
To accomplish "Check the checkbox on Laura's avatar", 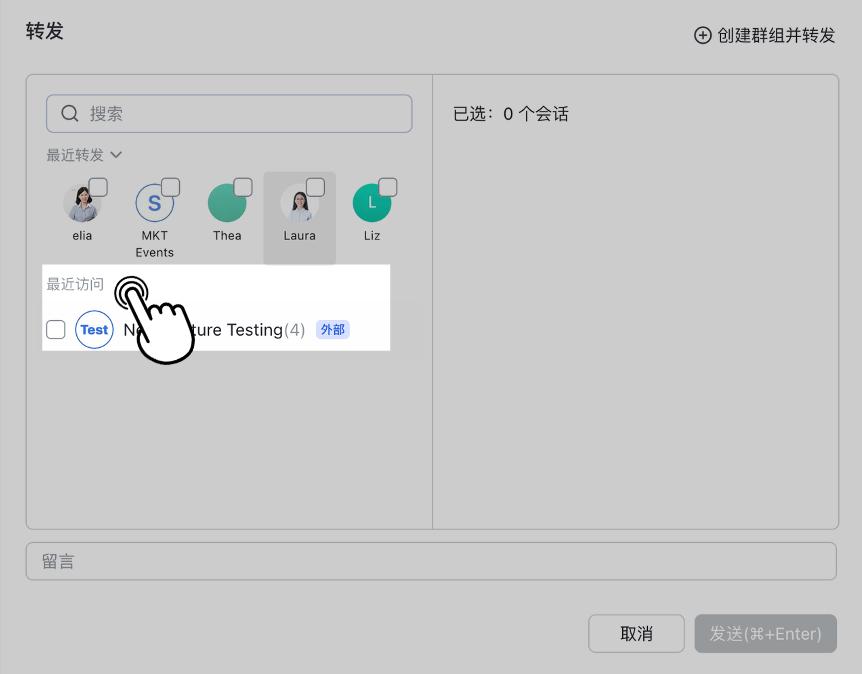I will coord(314,186).
